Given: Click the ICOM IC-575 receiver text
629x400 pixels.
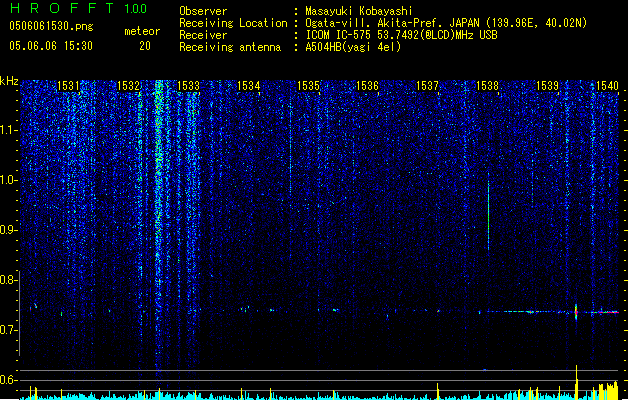Looking at the screenshot, I should pos(401,35).
